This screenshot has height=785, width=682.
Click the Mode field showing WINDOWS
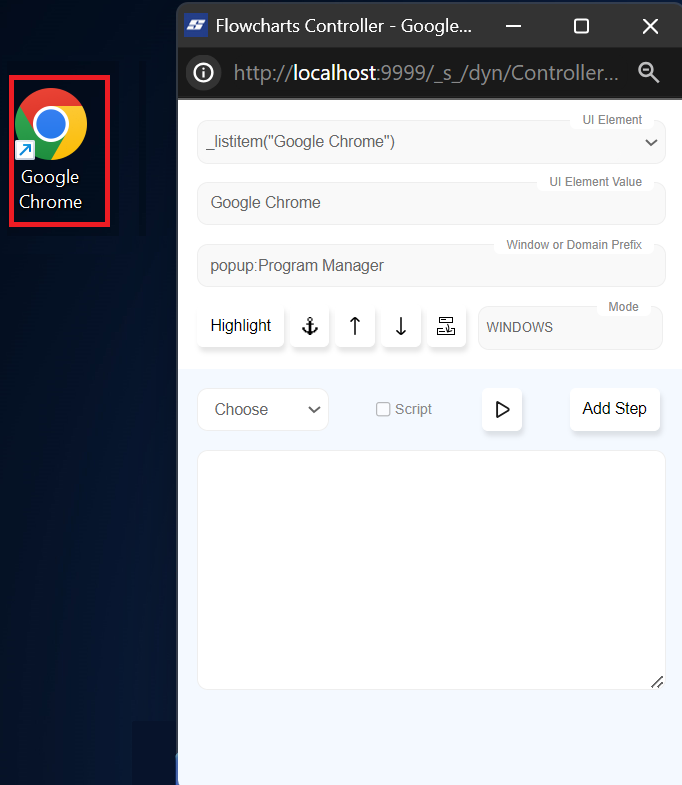coord(569,328)
